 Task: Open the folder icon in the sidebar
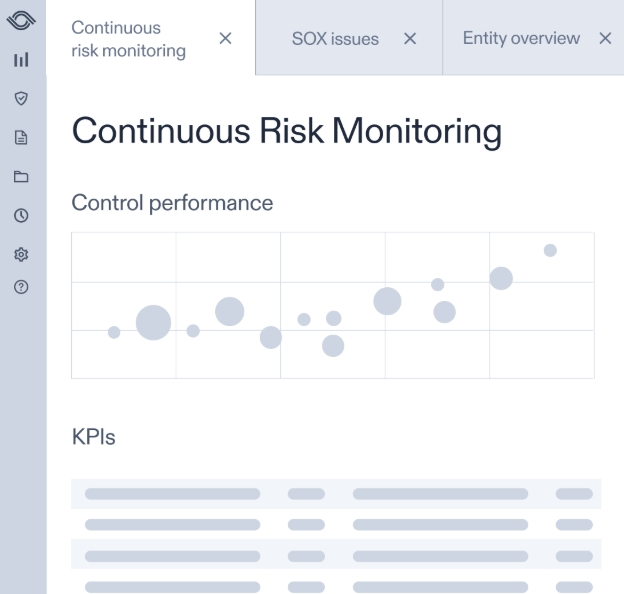pyautogui.click(x=21, y=177)
